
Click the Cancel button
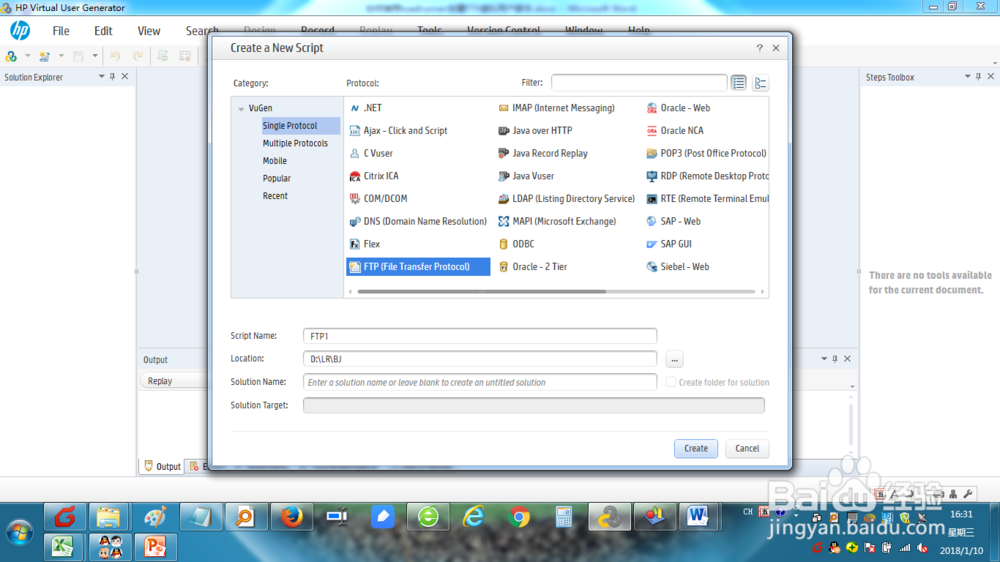(747, 448)
